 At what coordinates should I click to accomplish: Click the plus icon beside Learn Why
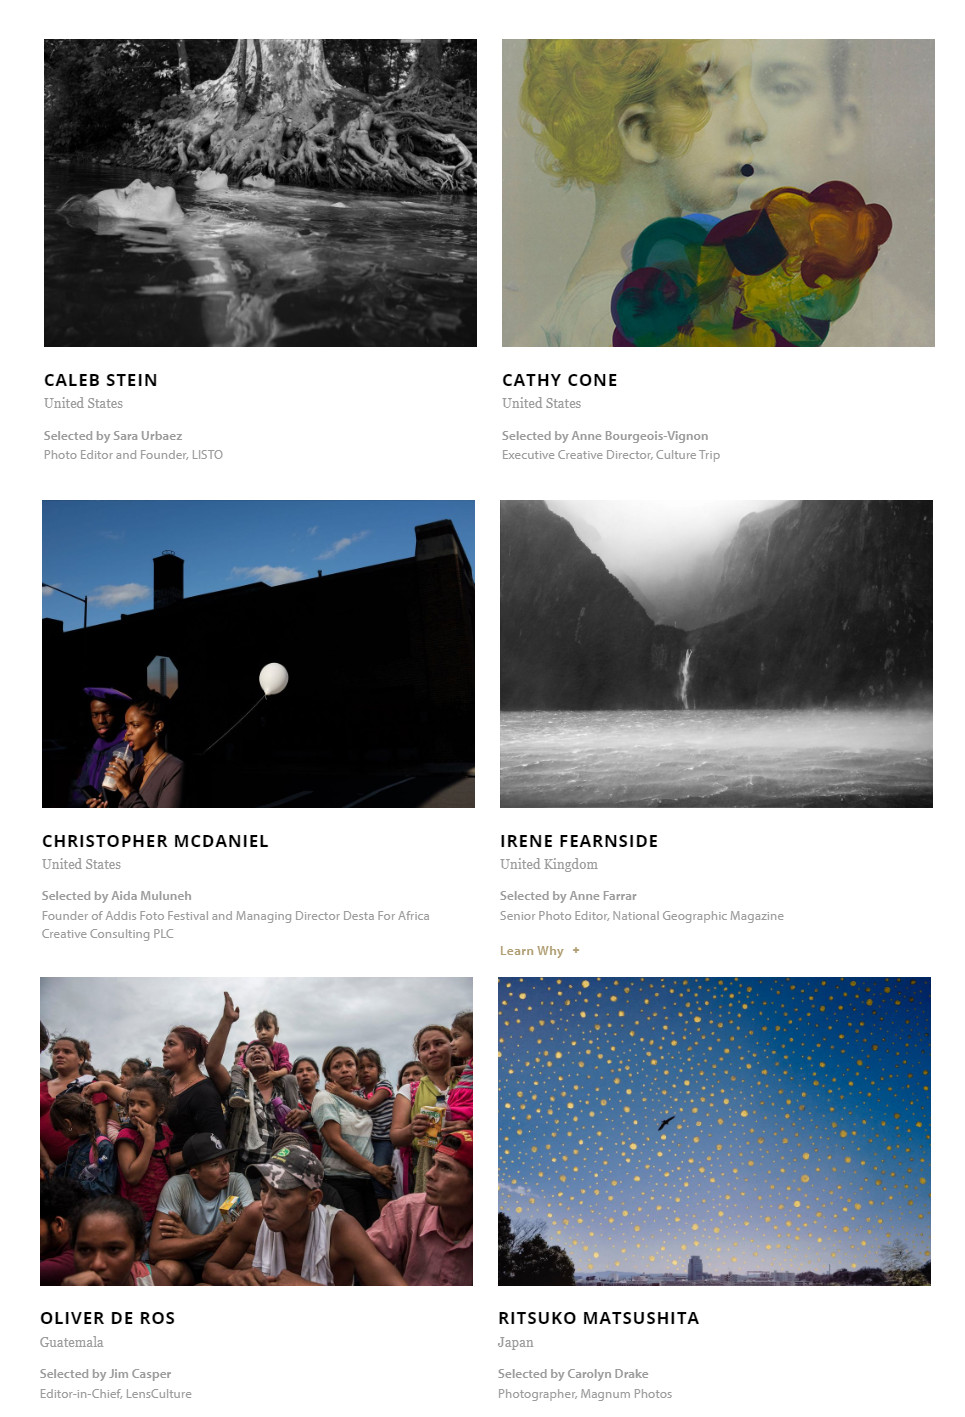(576, 951)
